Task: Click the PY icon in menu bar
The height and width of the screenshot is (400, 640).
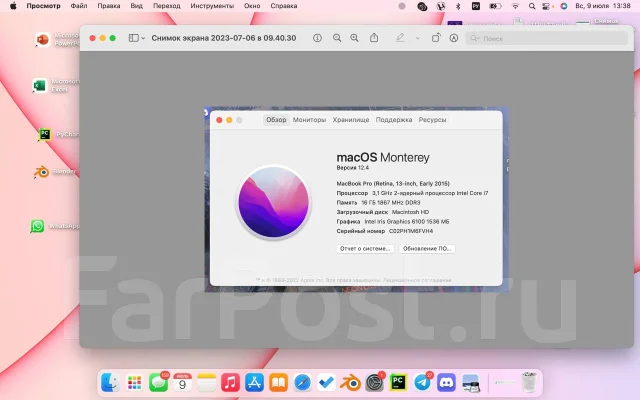Action: [476, 6]
